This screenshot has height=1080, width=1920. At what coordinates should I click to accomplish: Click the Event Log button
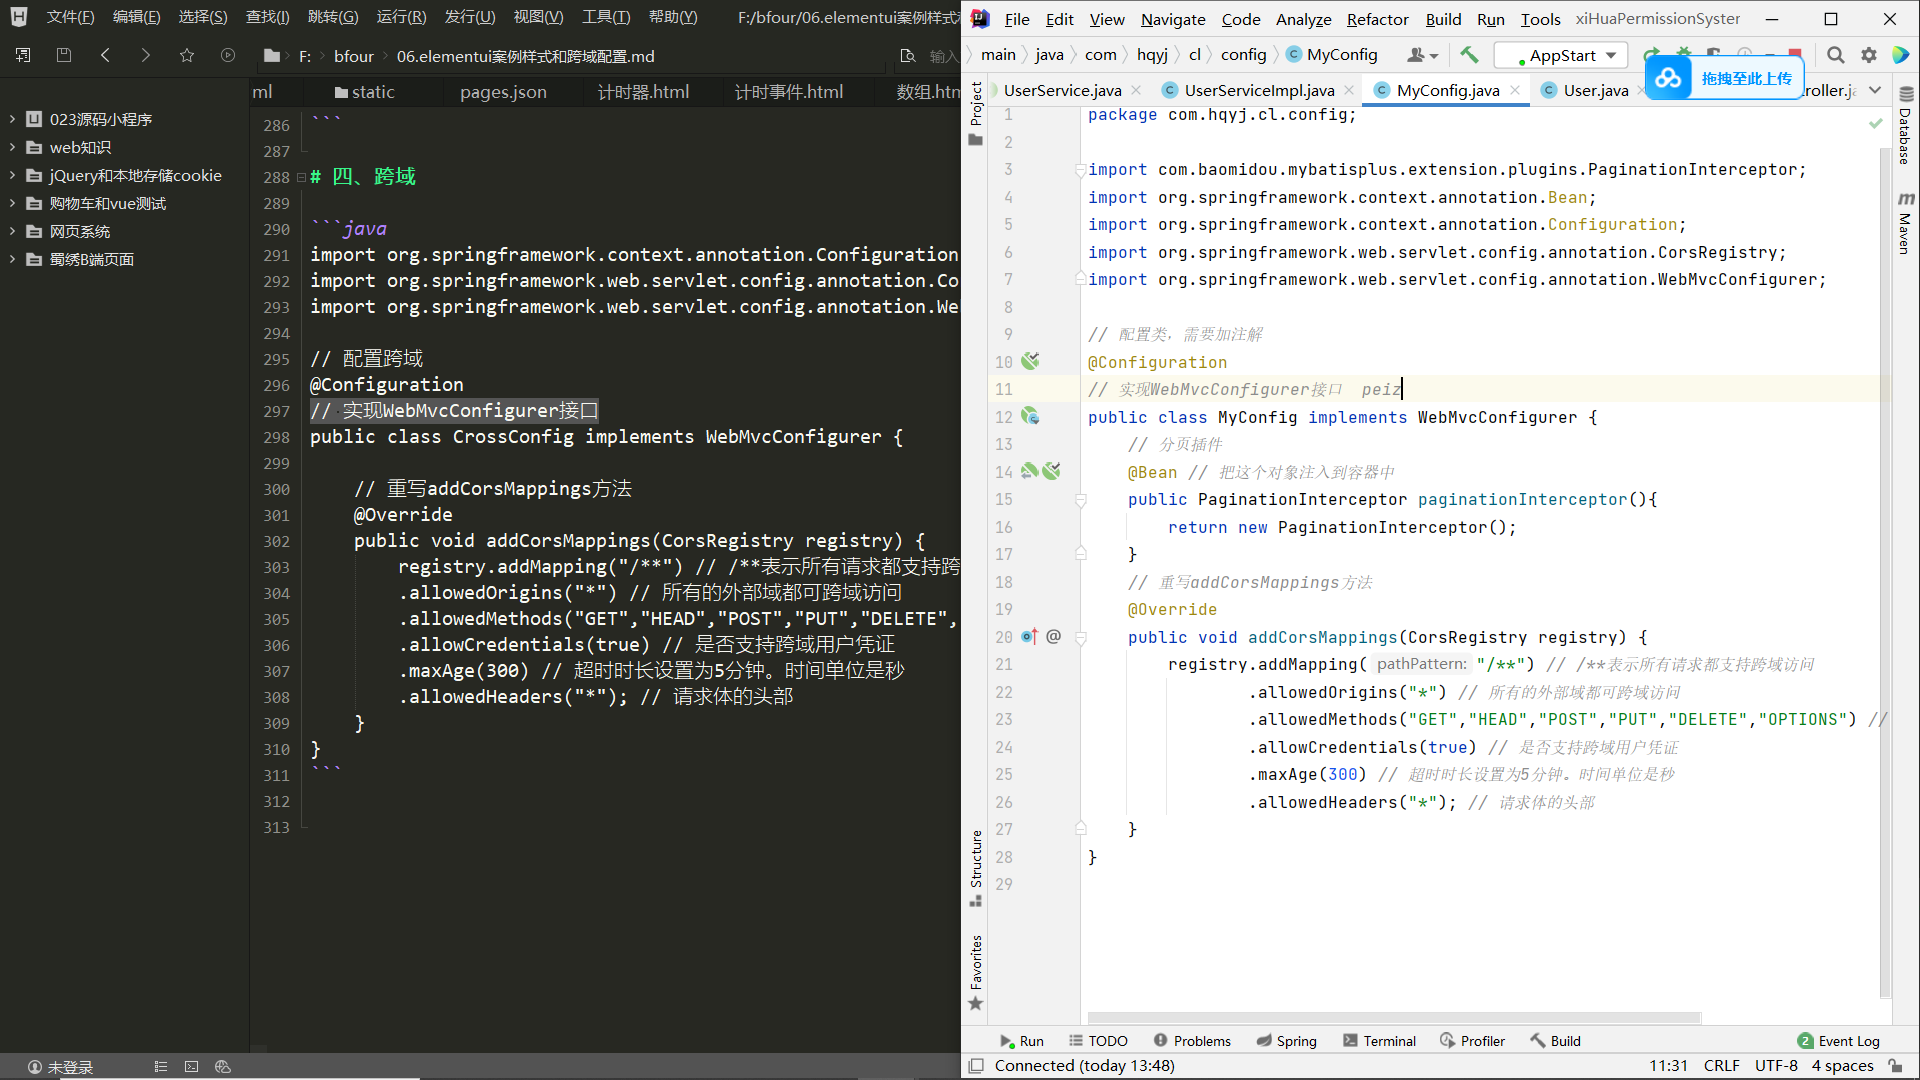tap(1838, 1041)
